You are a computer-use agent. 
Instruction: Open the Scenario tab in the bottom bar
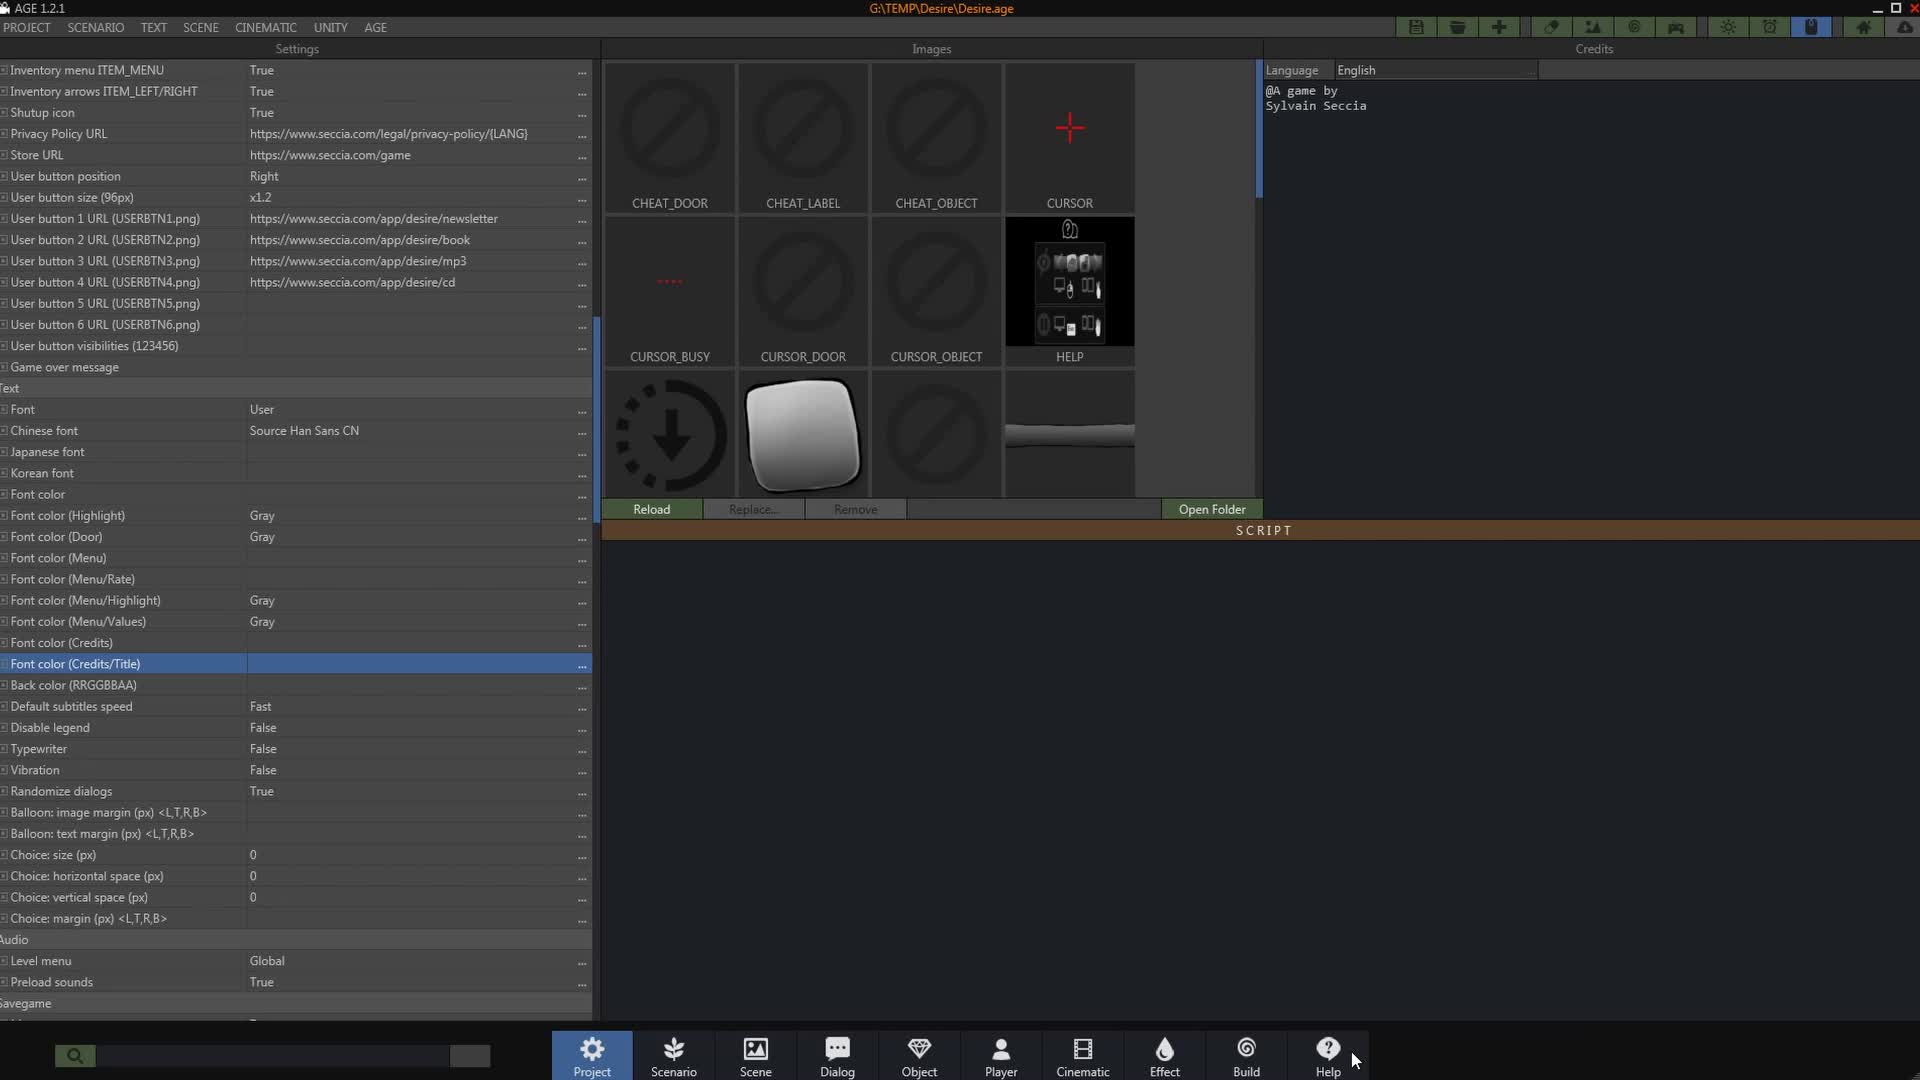coord(674,1056)
